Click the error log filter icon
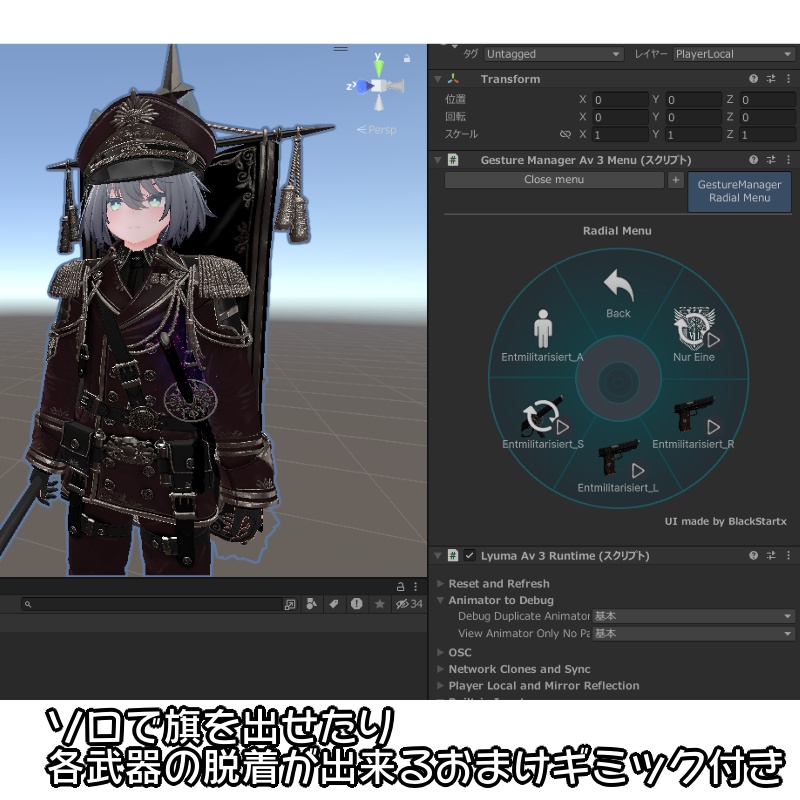The width and height of the screenshot is (800, 800). point(357,604)
